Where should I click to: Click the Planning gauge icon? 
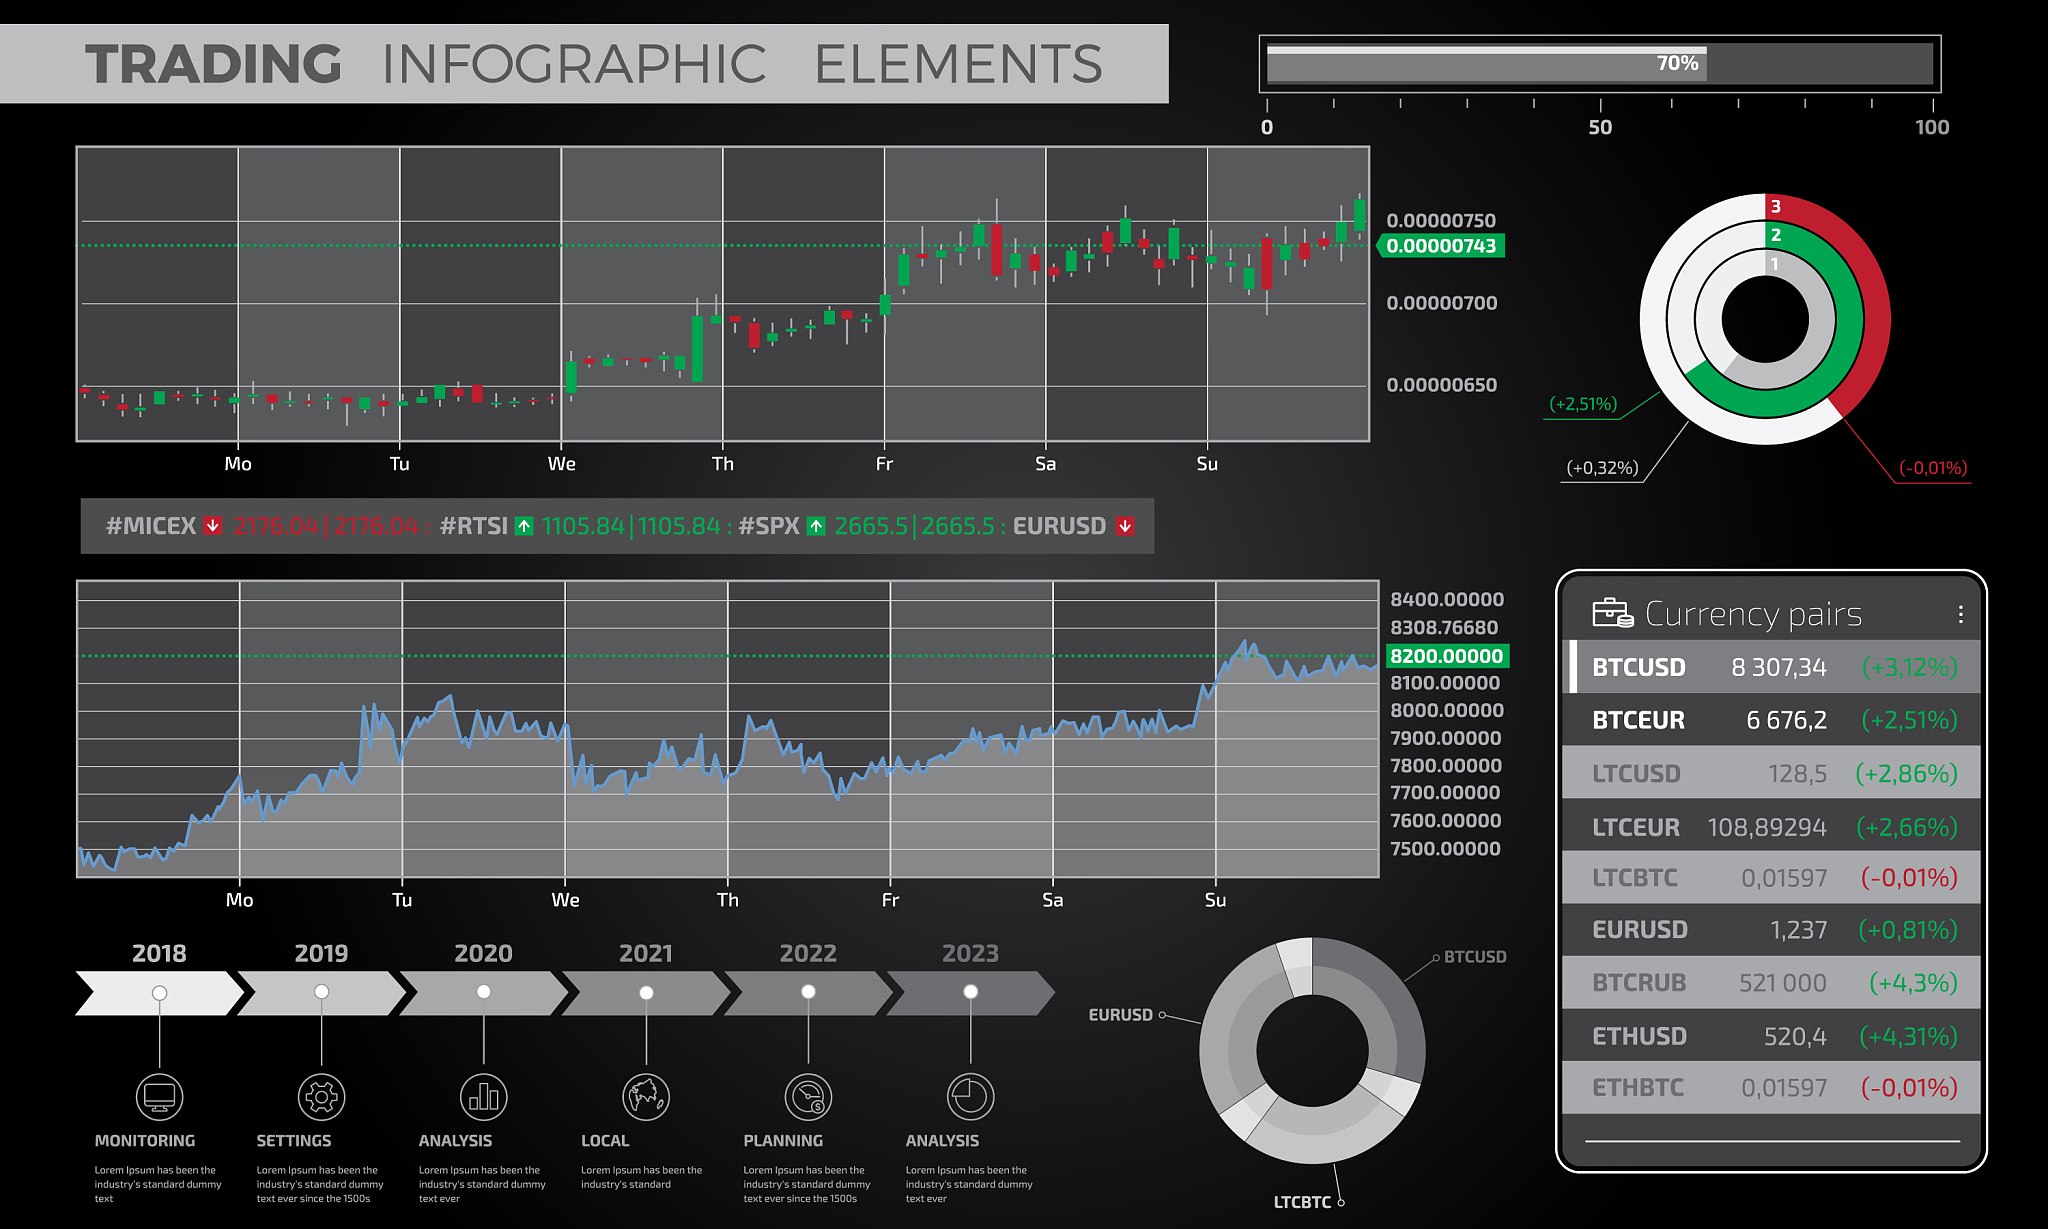808,1097
